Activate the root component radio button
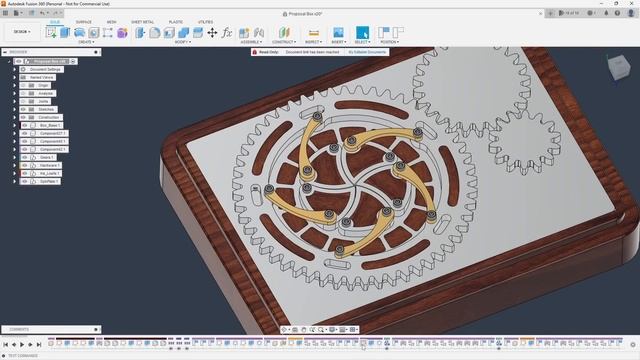Viewport: 640px width, 360px height. pos(73,61)
